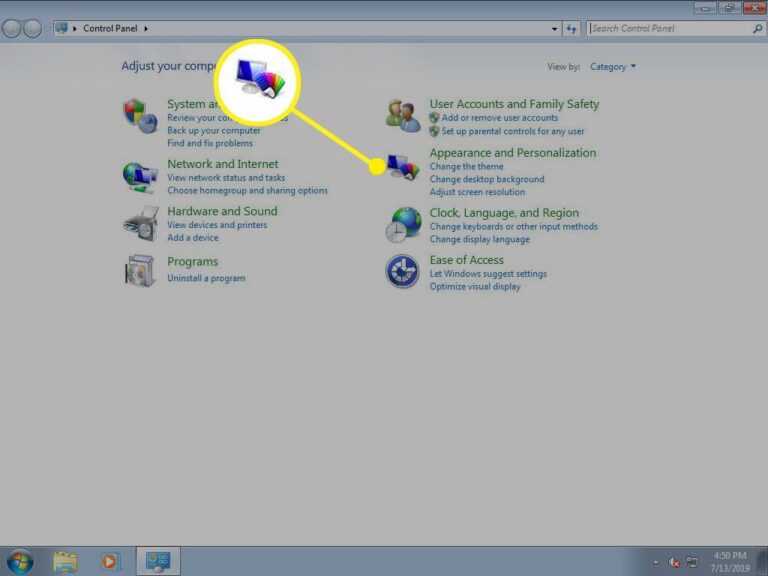Screen dimensions: 768x576
Task: Open Appearance and Personalization heading
Action: [x=513, y=153]
